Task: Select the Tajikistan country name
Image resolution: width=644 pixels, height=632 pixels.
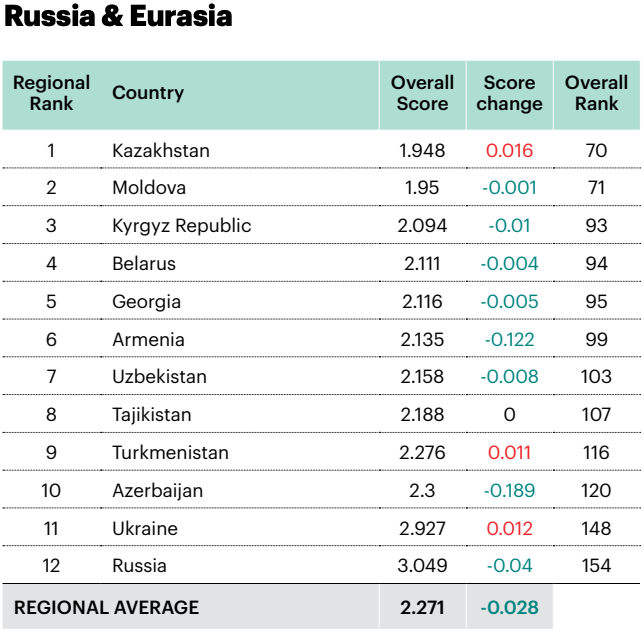Action: tap(152, 415)
